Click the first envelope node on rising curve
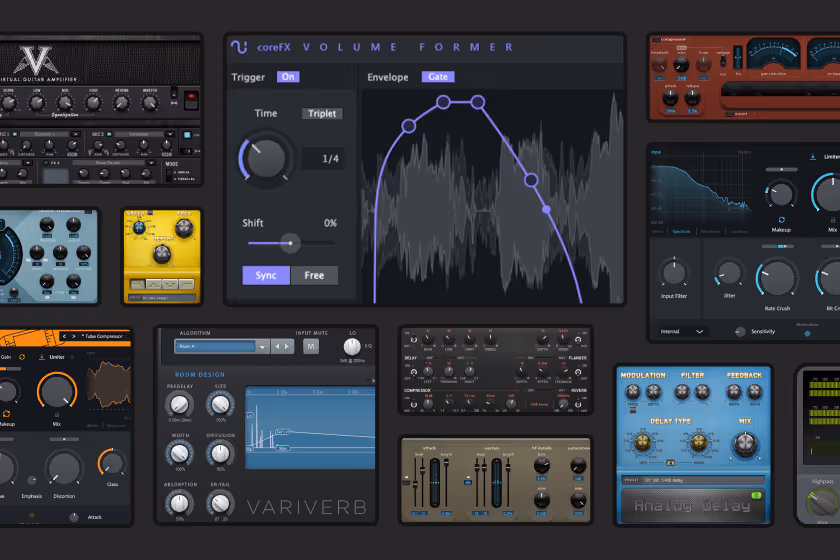 408,126
